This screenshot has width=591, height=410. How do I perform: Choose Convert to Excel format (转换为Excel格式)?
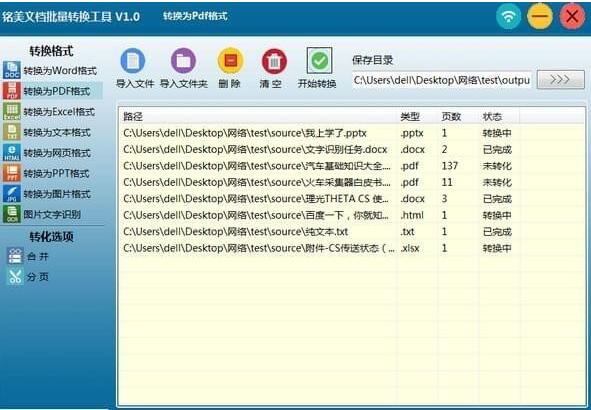50,112
